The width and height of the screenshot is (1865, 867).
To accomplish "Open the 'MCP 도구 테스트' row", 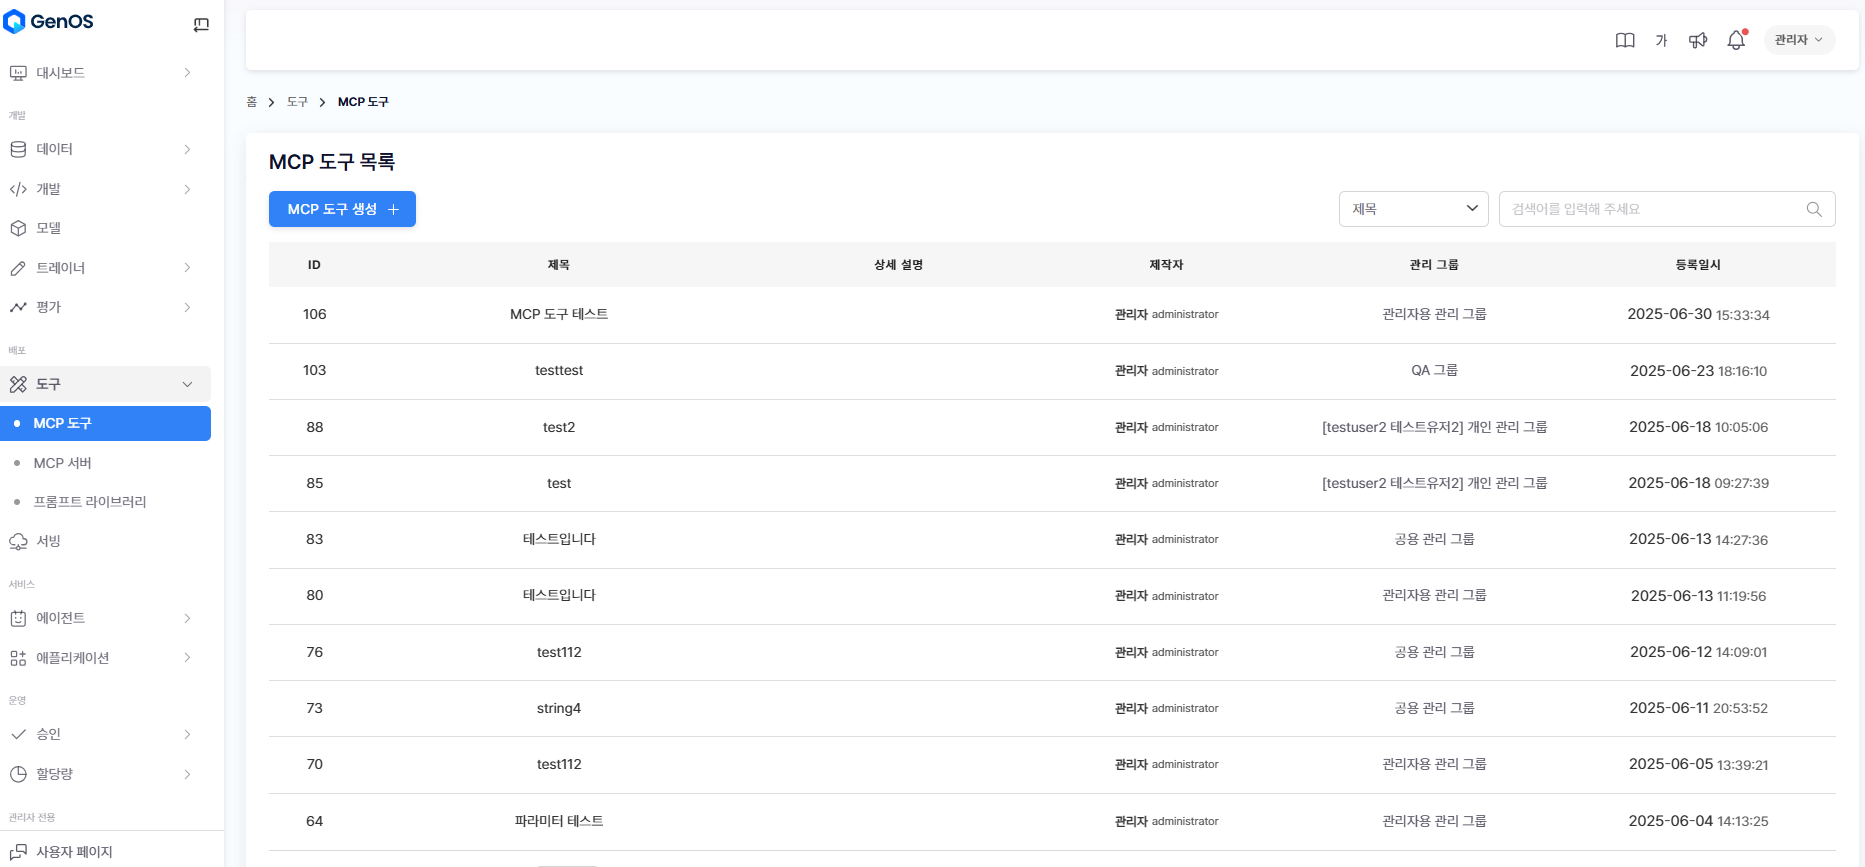I will pyautogui.click(x=558, y=314).
